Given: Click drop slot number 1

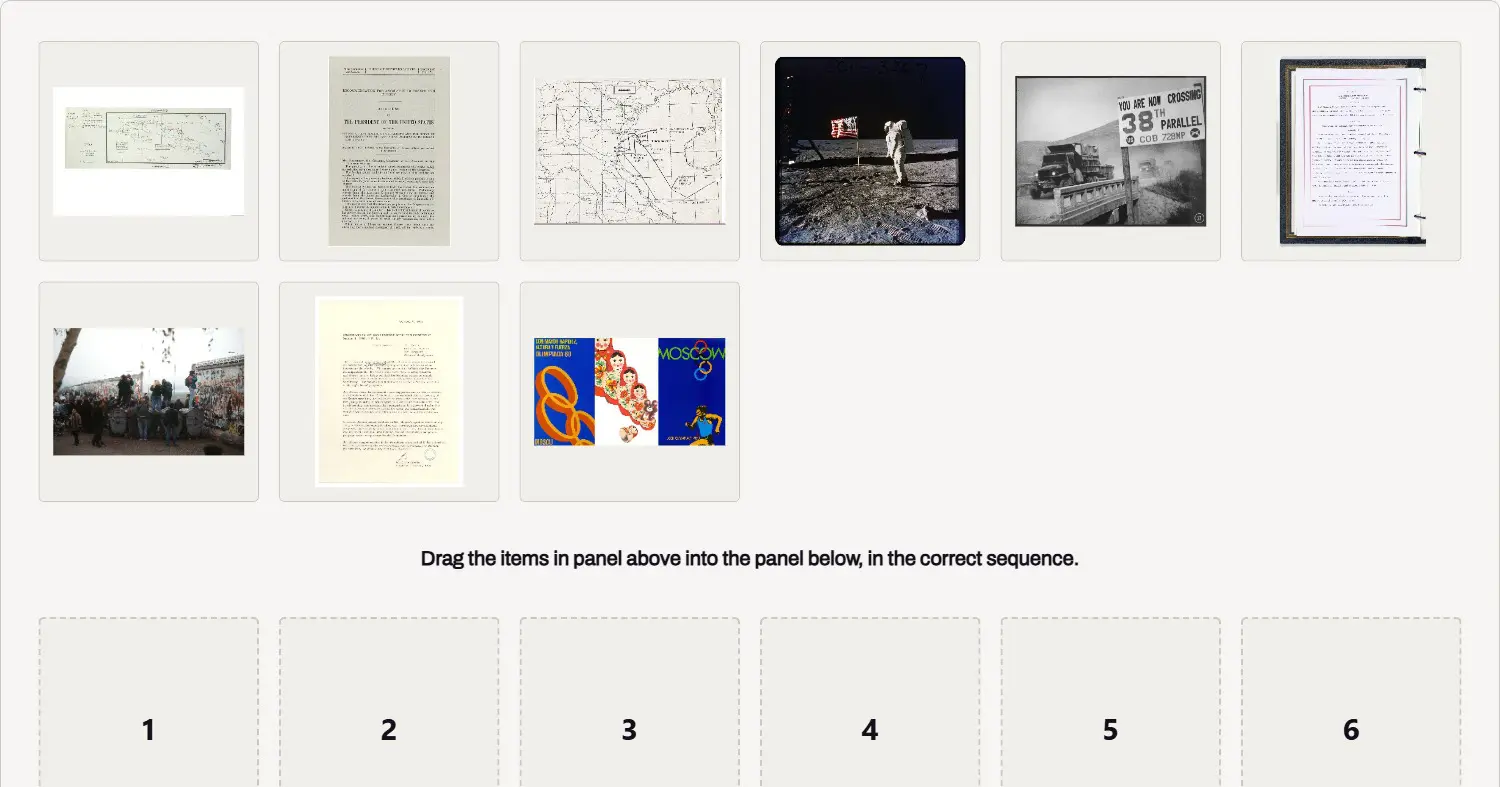Looking at the screenshot, I should pyautogui.click(x=149, y=702).
